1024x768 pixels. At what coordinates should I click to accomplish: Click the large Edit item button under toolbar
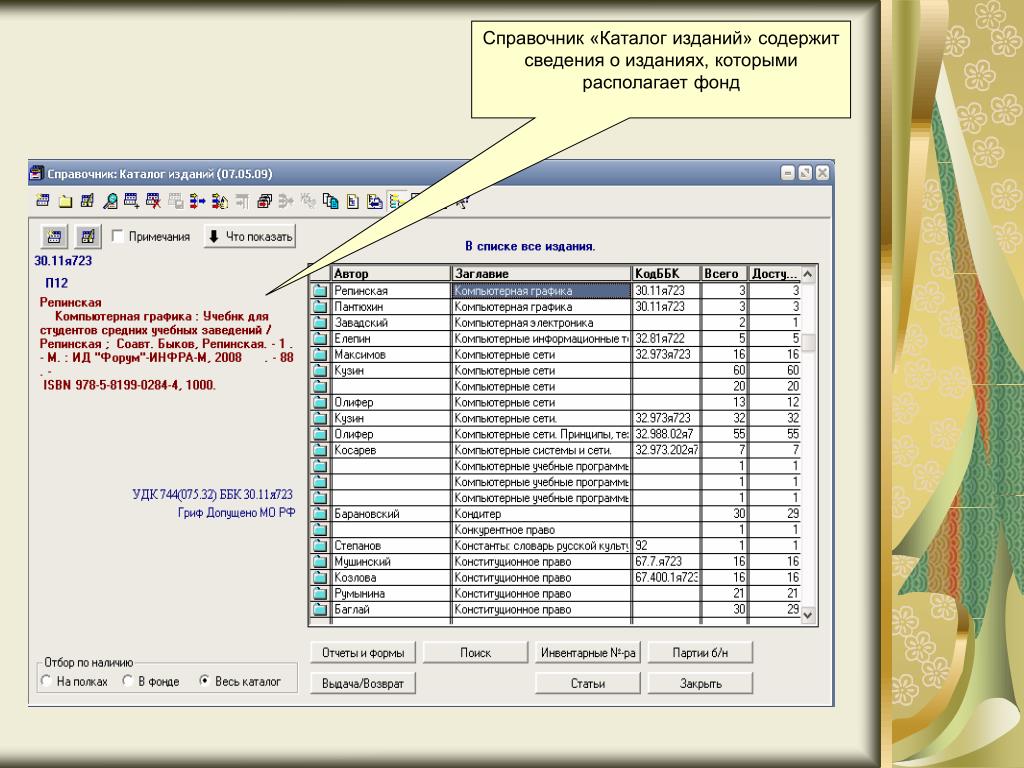[88, 236]
